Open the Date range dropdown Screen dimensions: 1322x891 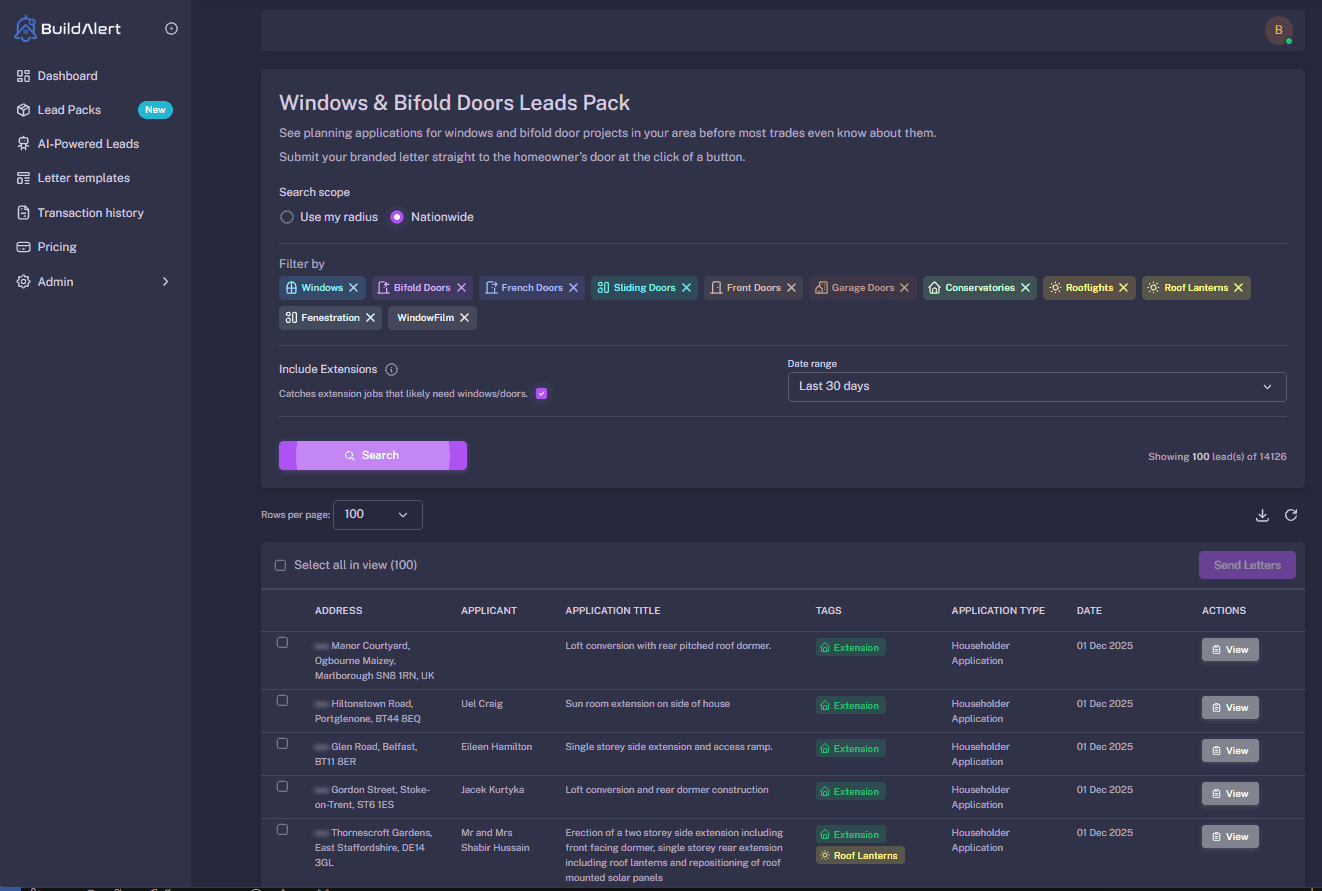1037,386
